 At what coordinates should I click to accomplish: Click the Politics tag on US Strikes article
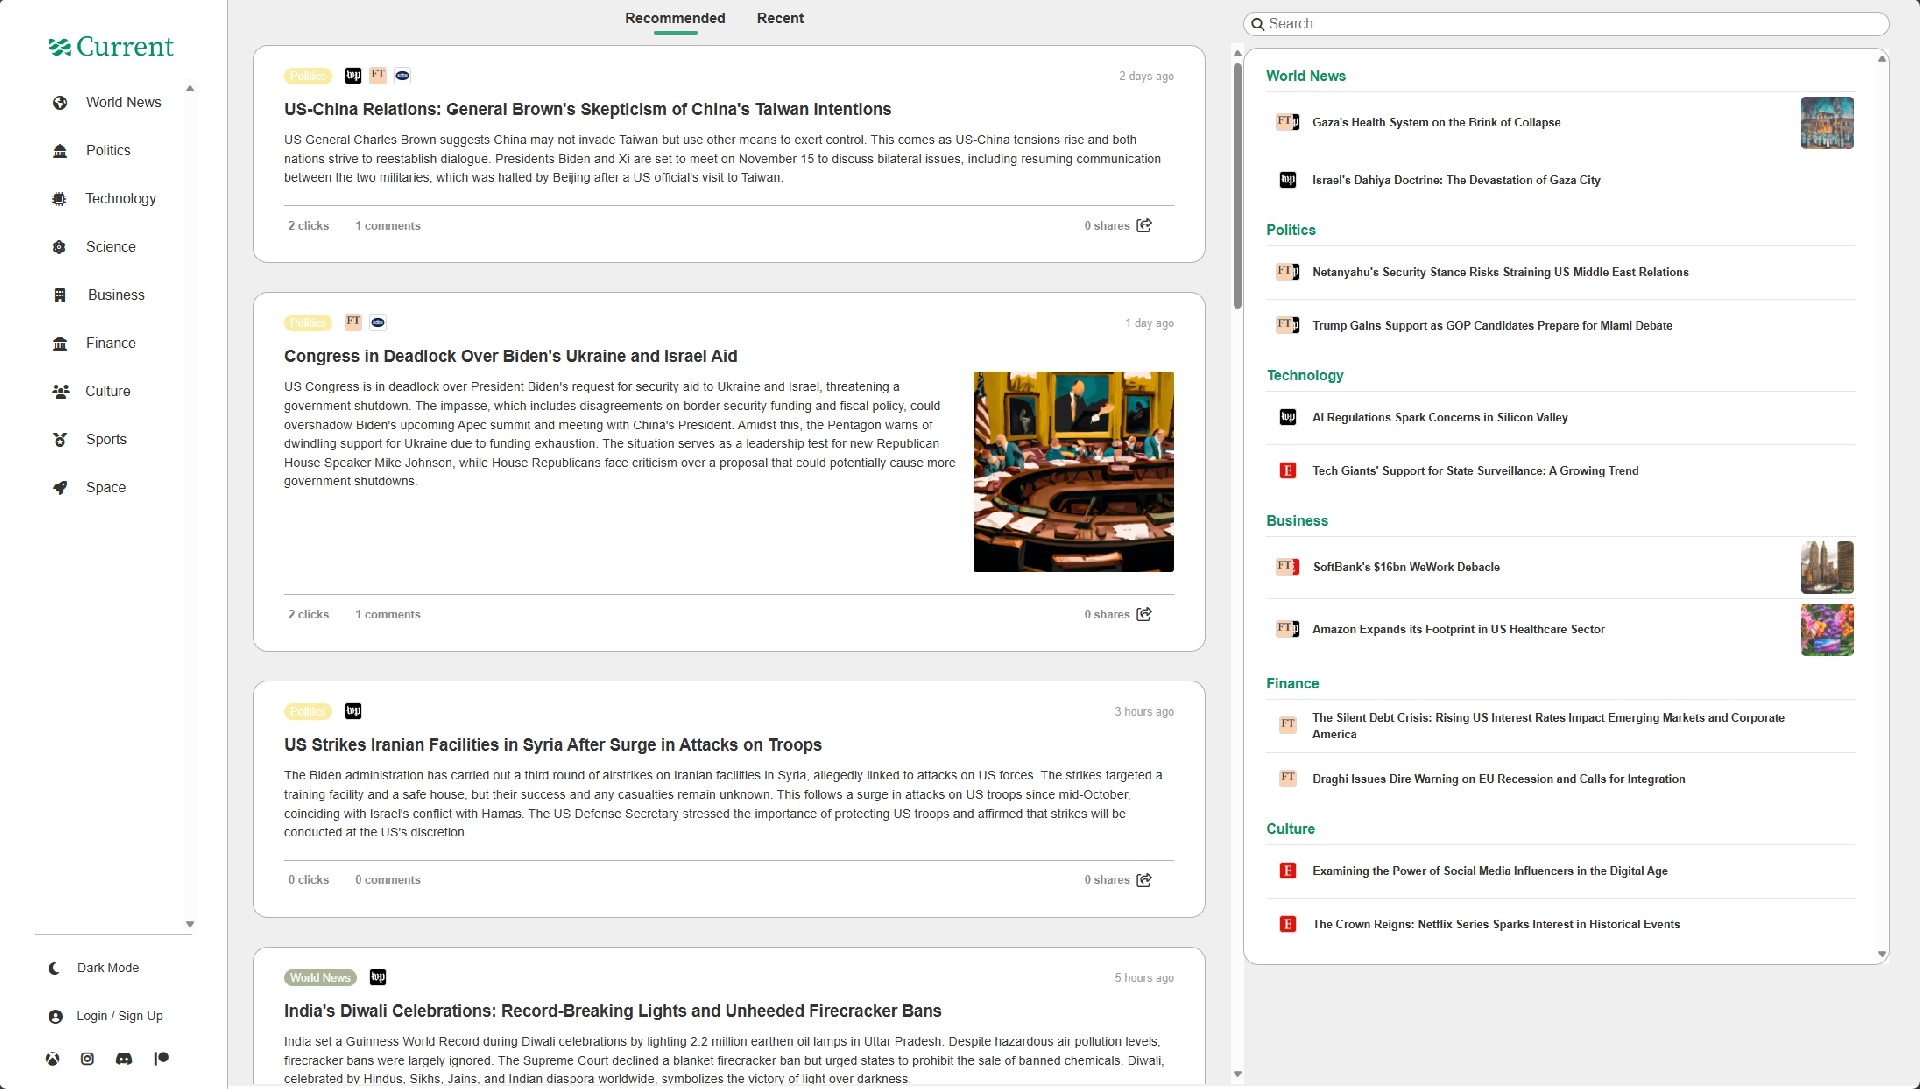point(308,712)
